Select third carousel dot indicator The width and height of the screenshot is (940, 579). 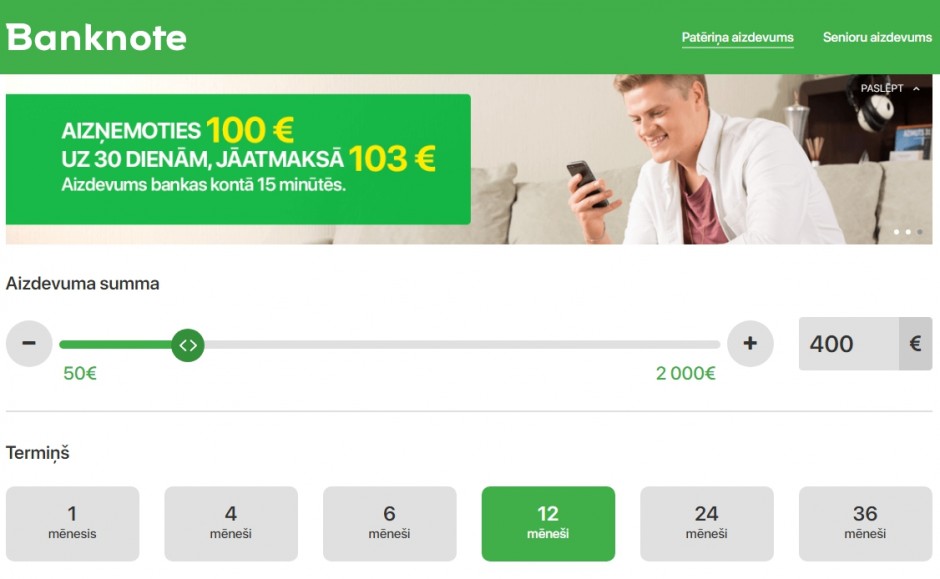click(920, 232)
